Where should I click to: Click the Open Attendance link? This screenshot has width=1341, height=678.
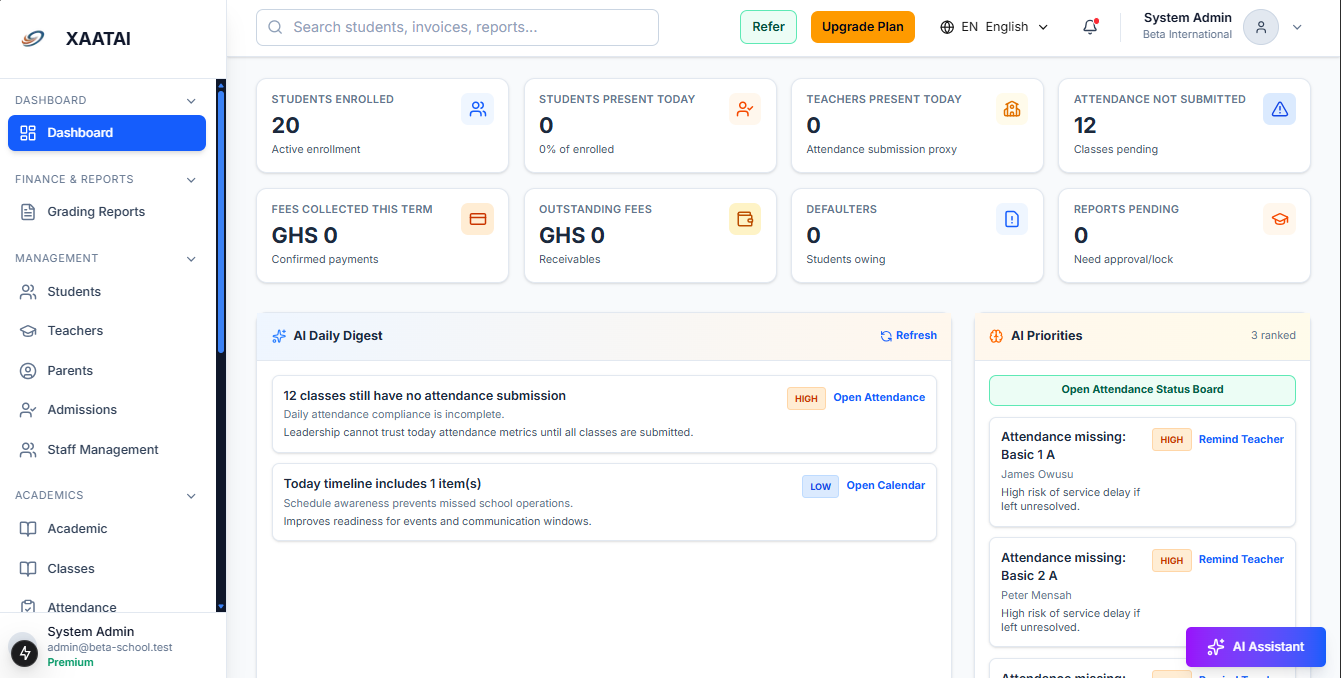click(x=879, y=397)
